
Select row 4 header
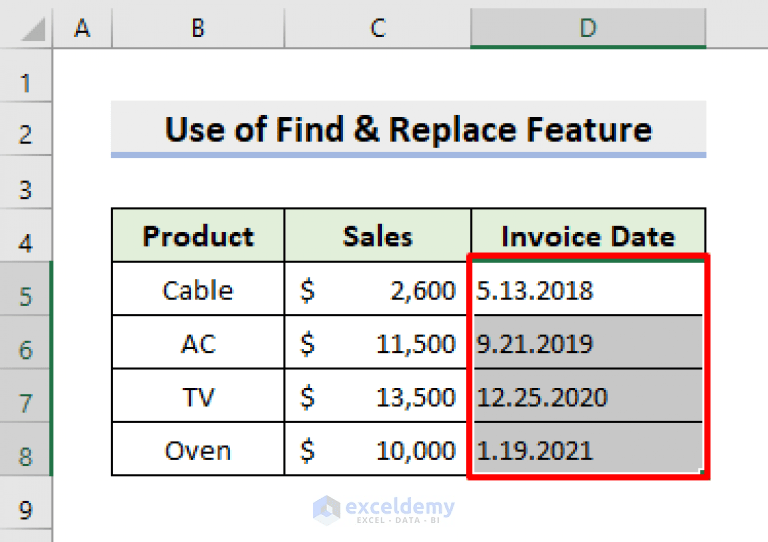click(25, 236)
